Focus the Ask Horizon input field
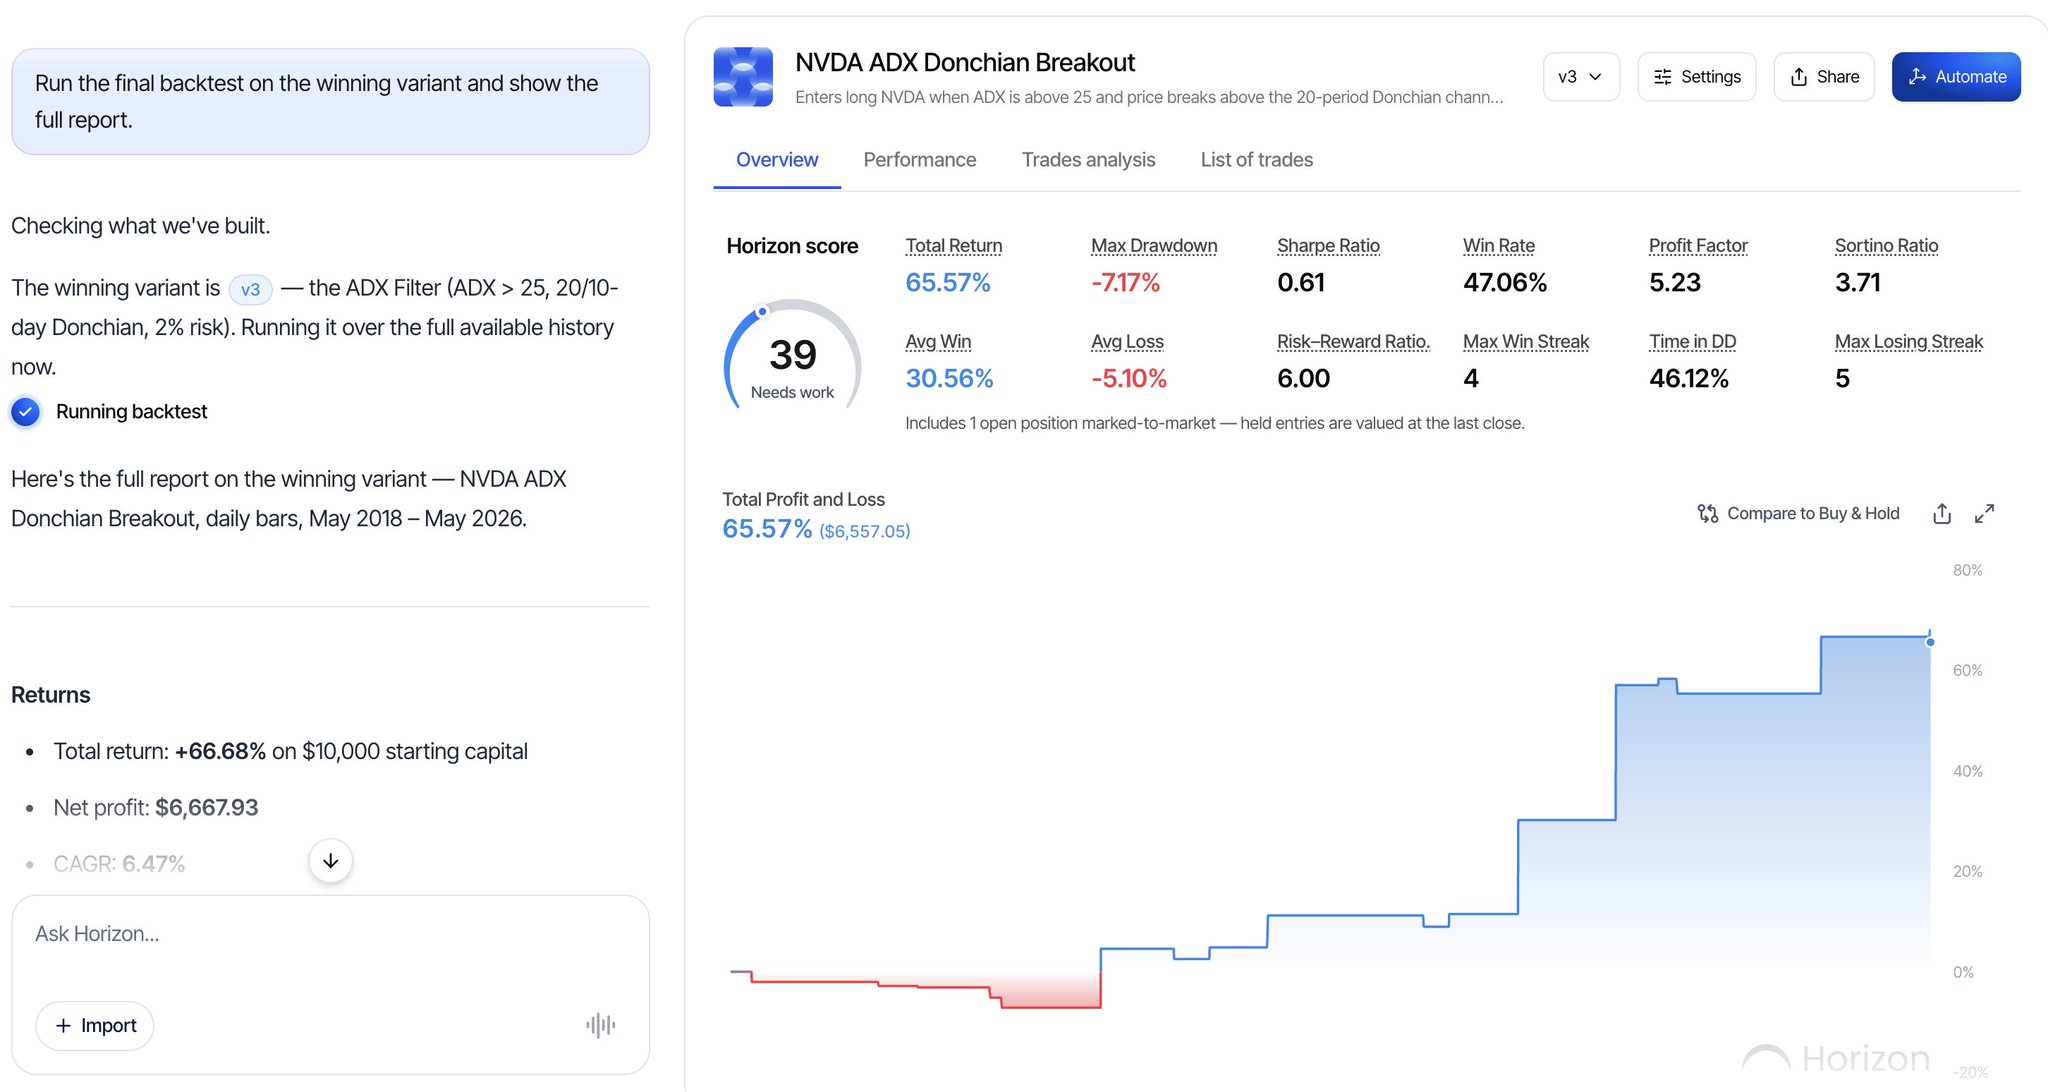 (x=330, y=934)
